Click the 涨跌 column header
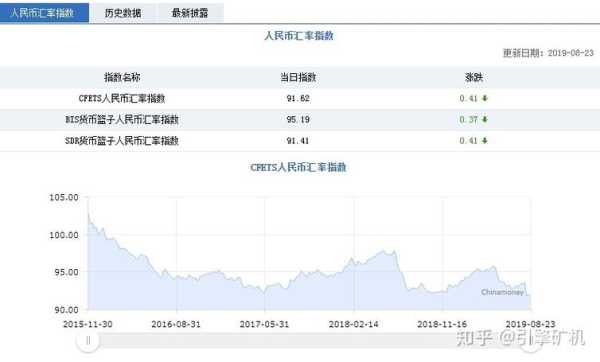 pos(474,77)
